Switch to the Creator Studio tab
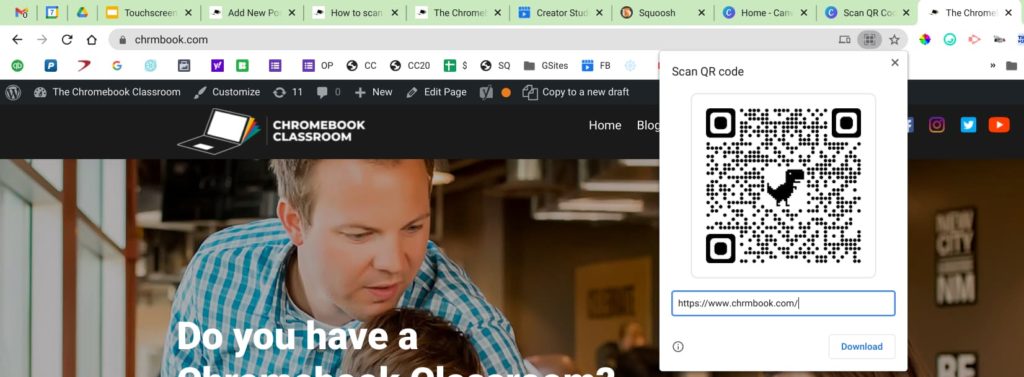Viewport: 1024px width, 377px height. pos(561,12)
